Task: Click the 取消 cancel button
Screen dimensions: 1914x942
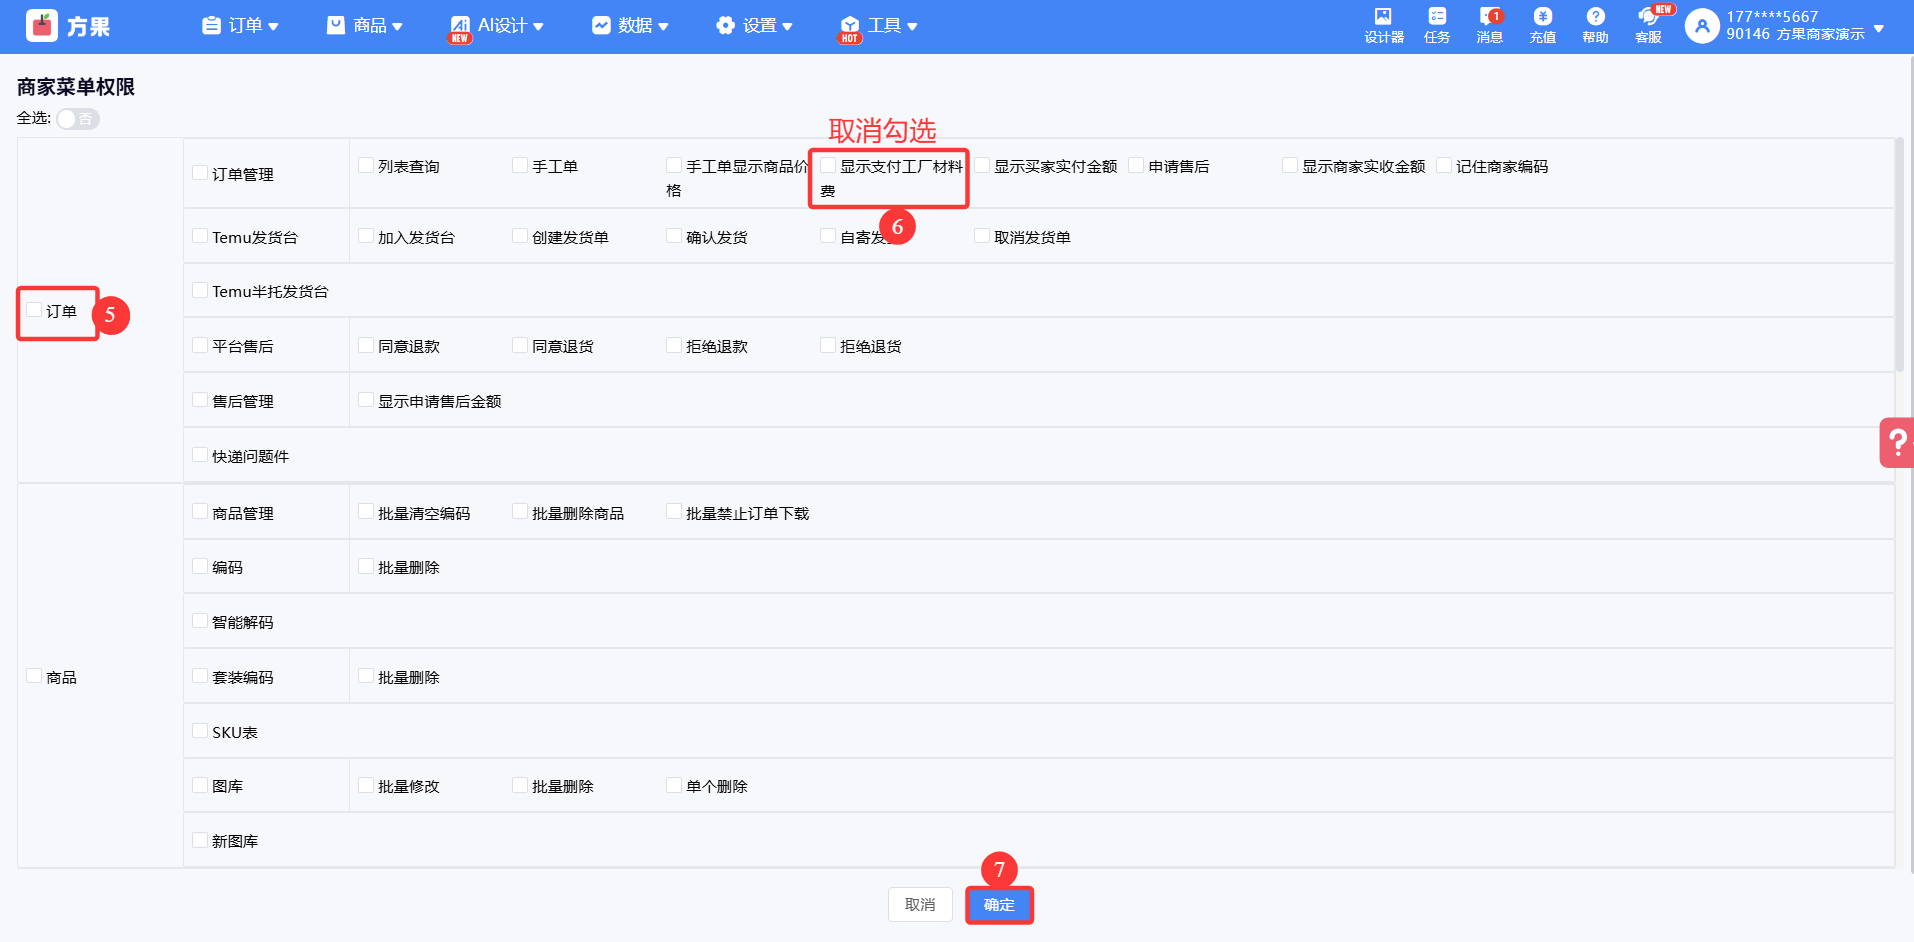Action: 920,905
